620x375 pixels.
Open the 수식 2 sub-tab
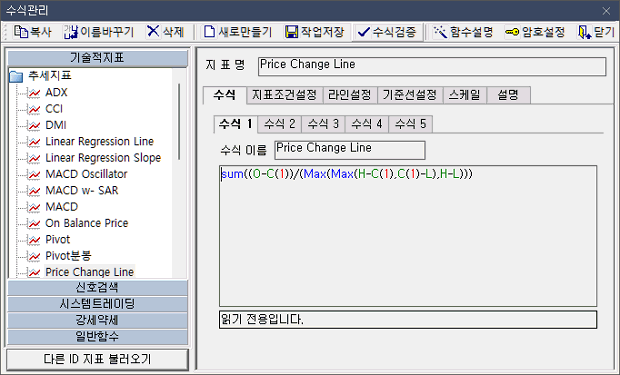[280, 124]
